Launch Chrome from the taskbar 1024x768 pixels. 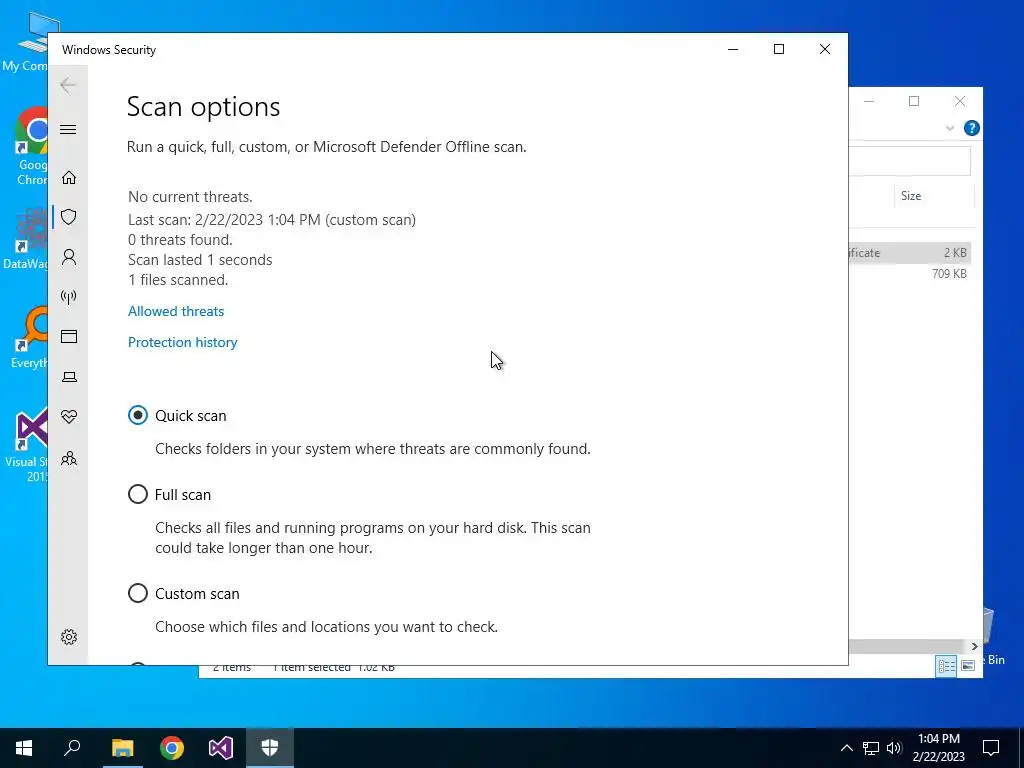click(x=172, y=748)
